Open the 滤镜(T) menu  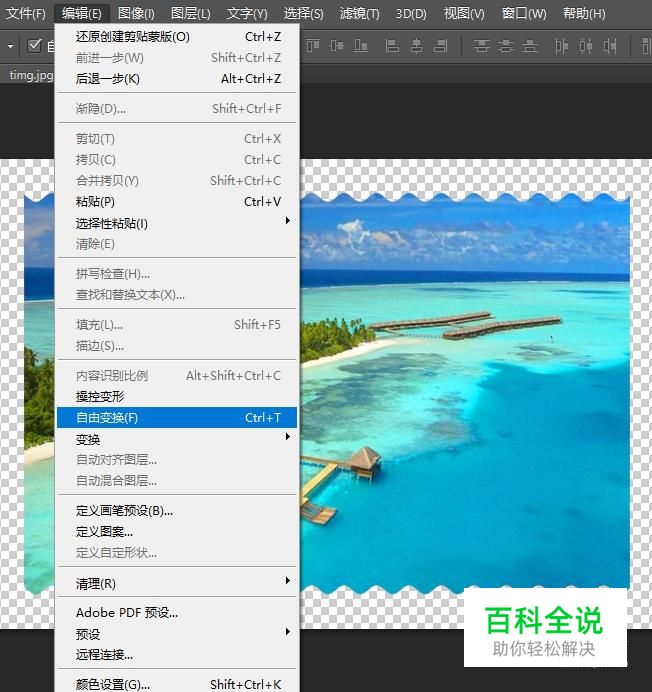(359, 14)
